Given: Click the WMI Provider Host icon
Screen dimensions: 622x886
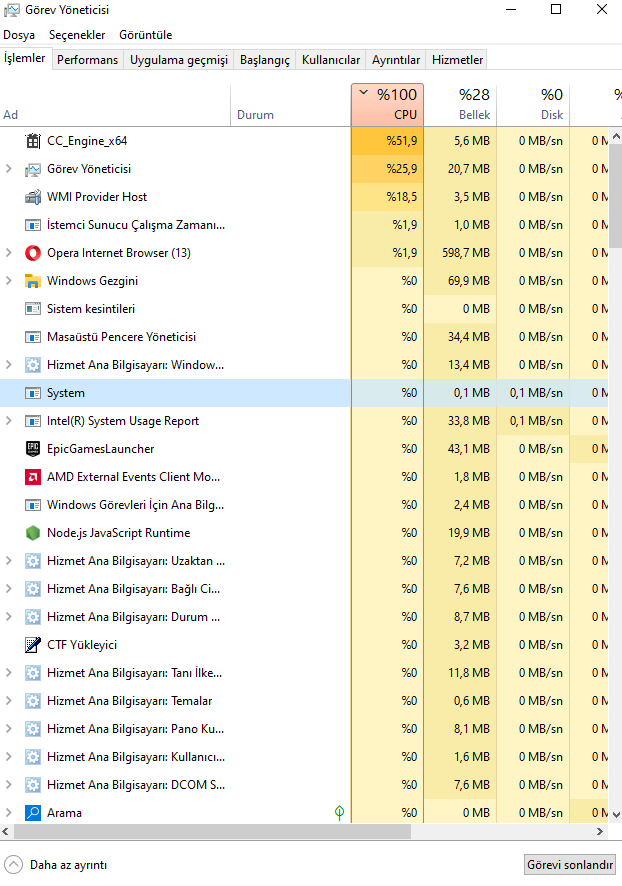Looking at the screenshot, I should click(33, 197).
